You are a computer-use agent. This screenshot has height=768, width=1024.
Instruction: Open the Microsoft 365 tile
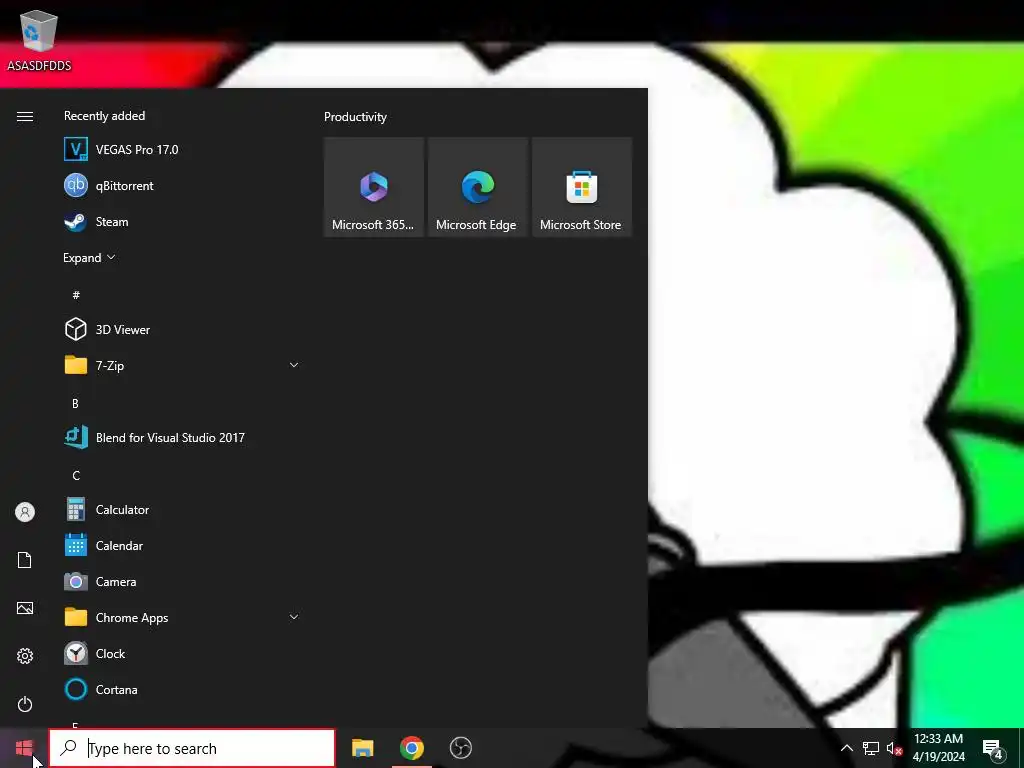click(374, 187)
